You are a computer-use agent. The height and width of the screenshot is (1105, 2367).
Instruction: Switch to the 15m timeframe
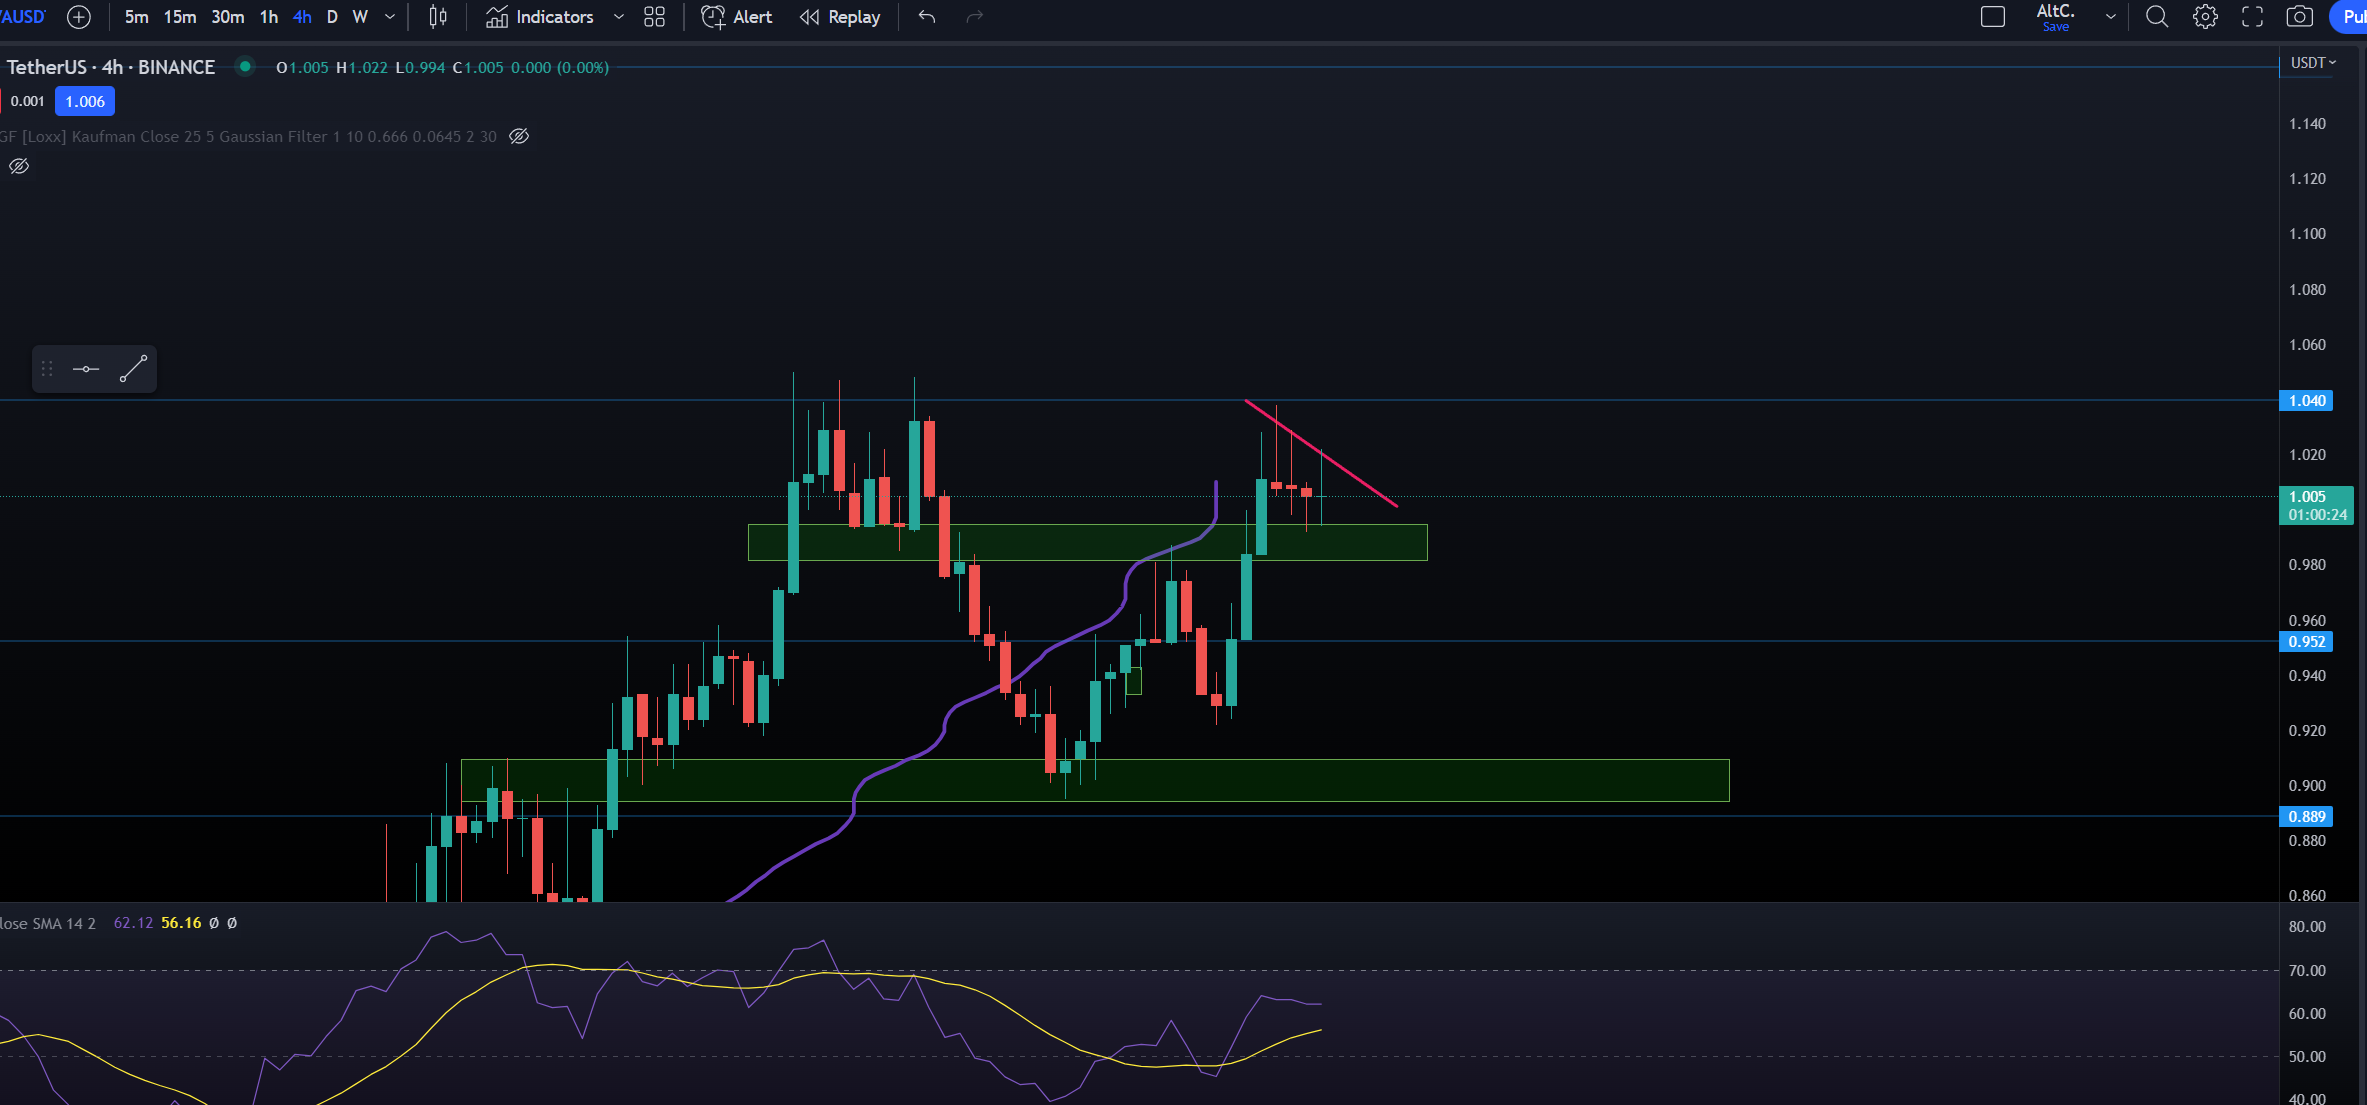pyautogui.click(x=180, y=17)
